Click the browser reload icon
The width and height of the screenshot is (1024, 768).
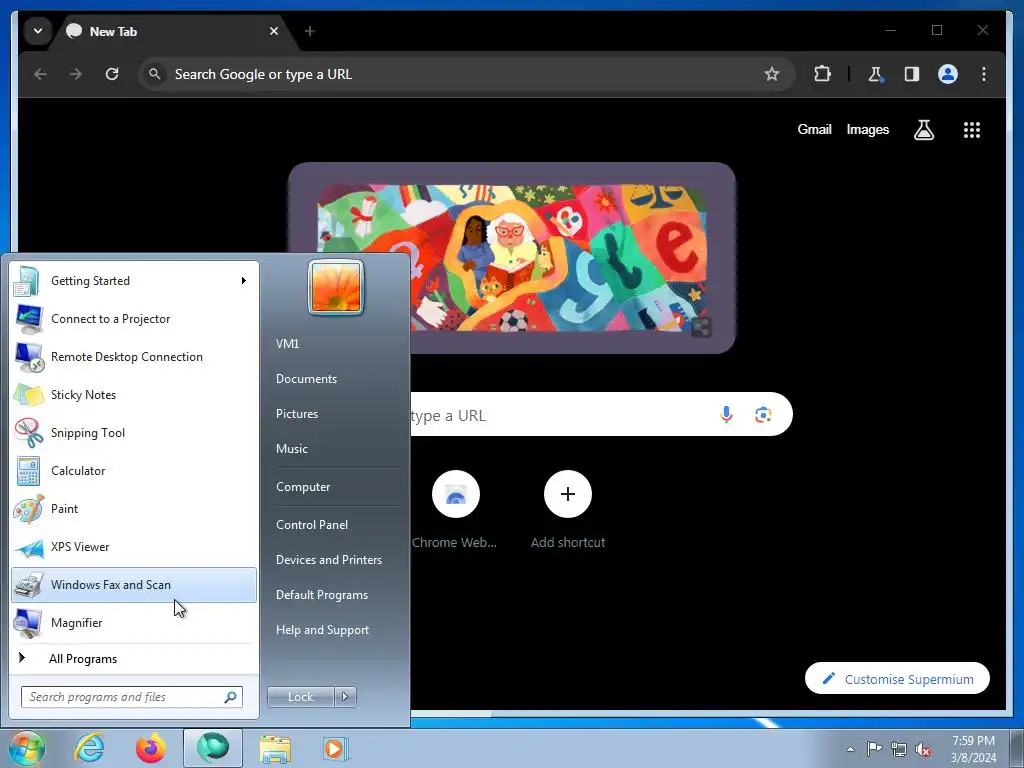pyautogui.click(x=112, y=74)
